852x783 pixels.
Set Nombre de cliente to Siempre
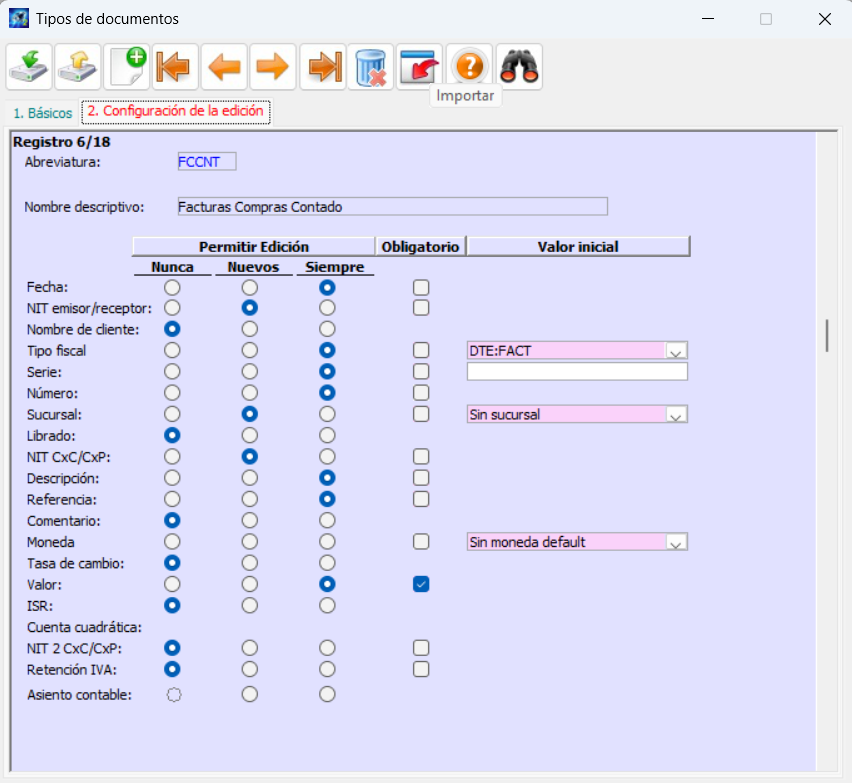click(326, 329)
